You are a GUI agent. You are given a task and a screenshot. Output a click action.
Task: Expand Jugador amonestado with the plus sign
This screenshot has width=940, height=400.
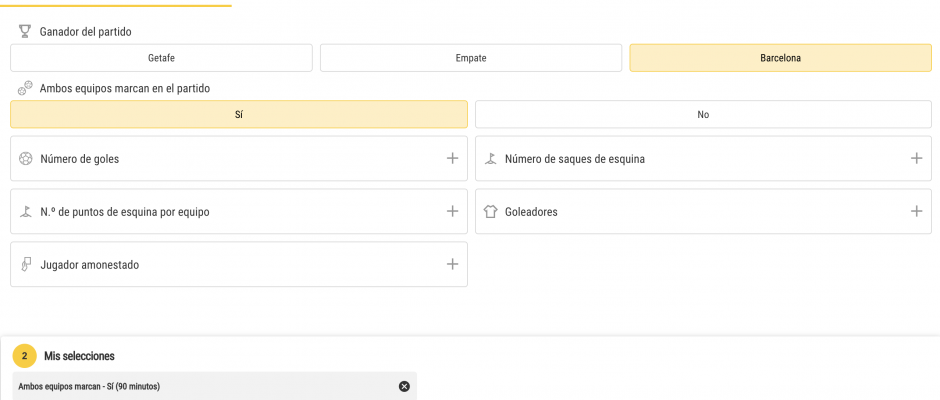452,264
